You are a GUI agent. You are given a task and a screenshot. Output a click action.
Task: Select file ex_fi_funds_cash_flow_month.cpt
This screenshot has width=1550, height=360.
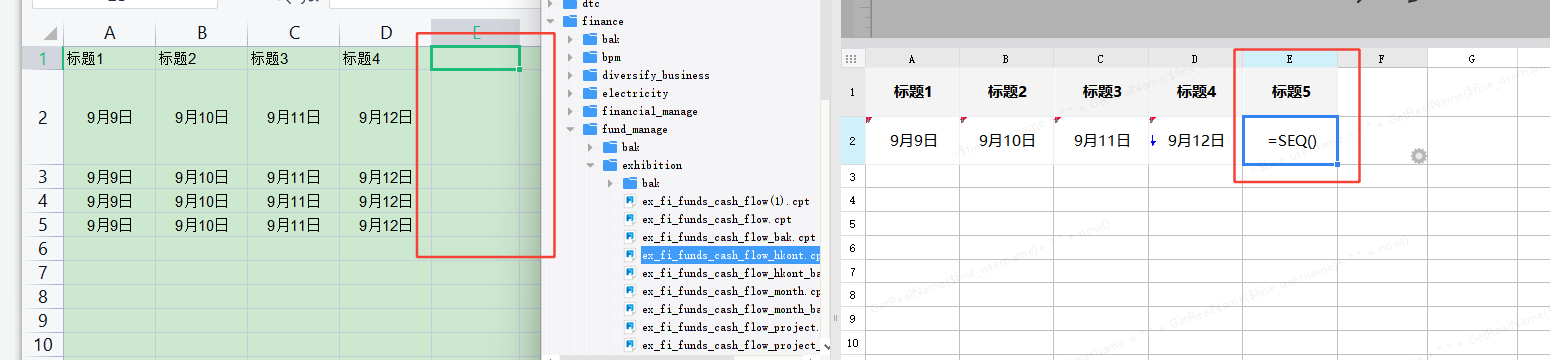pos(731,291)
